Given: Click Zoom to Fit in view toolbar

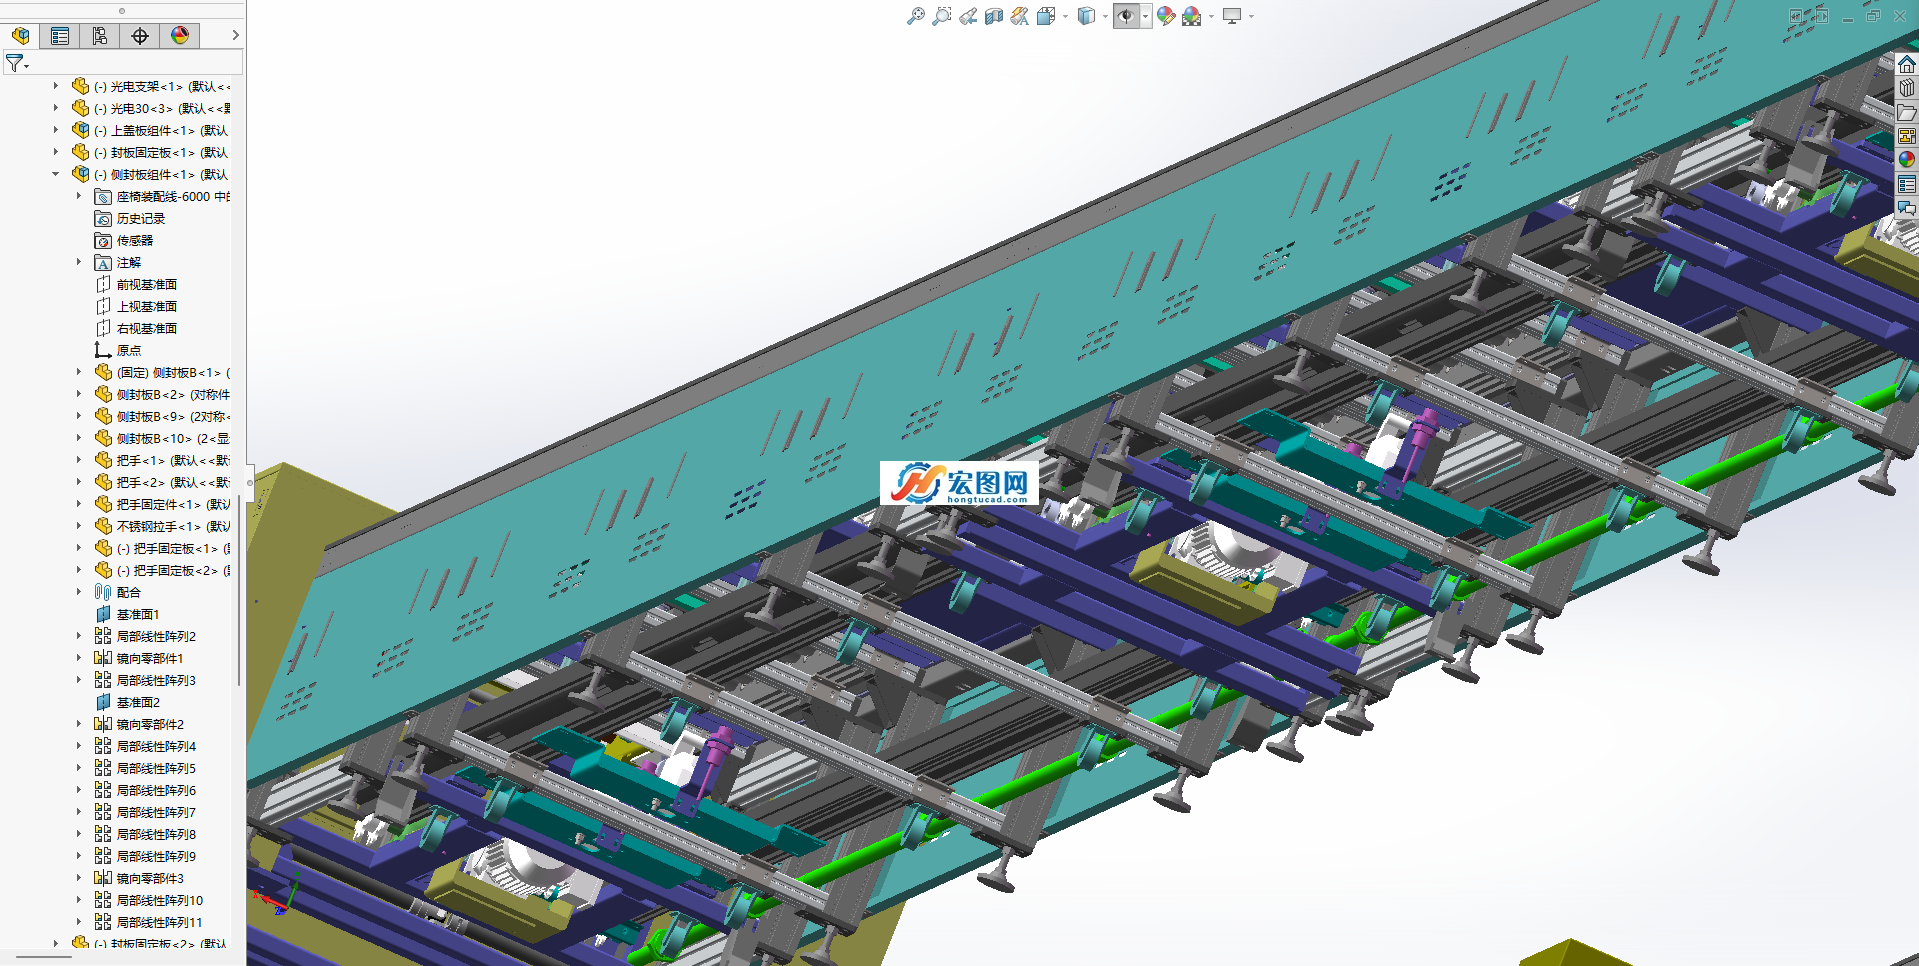Looking at the screenshot, I should click(x=915, y=16).
